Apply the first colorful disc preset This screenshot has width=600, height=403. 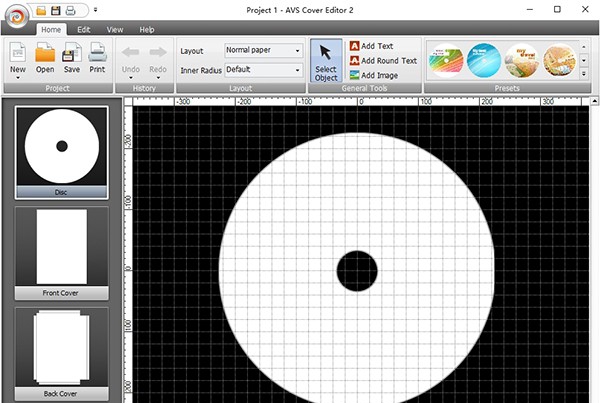tap(446, 61)
